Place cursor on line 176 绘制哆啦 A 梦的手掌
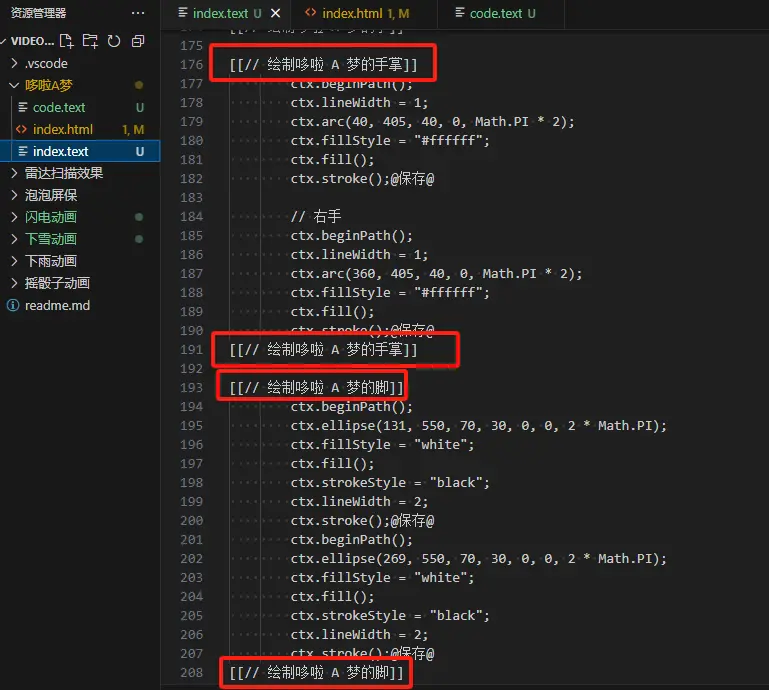 click(x=323, y=64)
